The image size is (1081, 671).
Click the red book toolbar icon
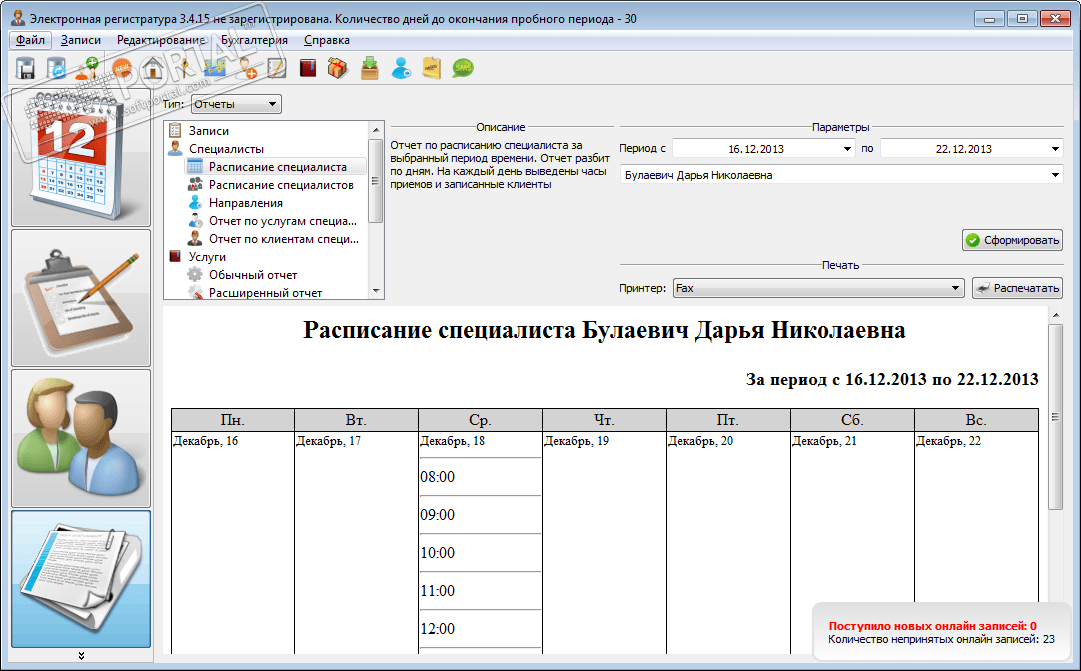coord(307,68)
